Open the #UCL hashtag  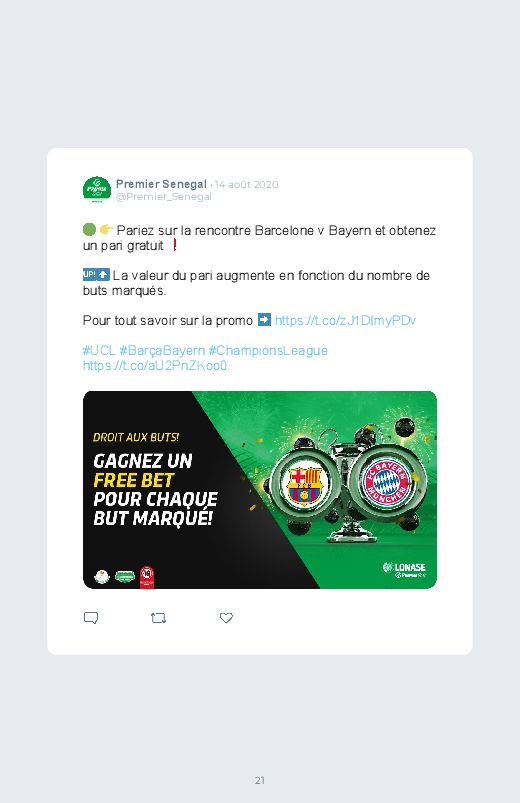click(99, 350)
